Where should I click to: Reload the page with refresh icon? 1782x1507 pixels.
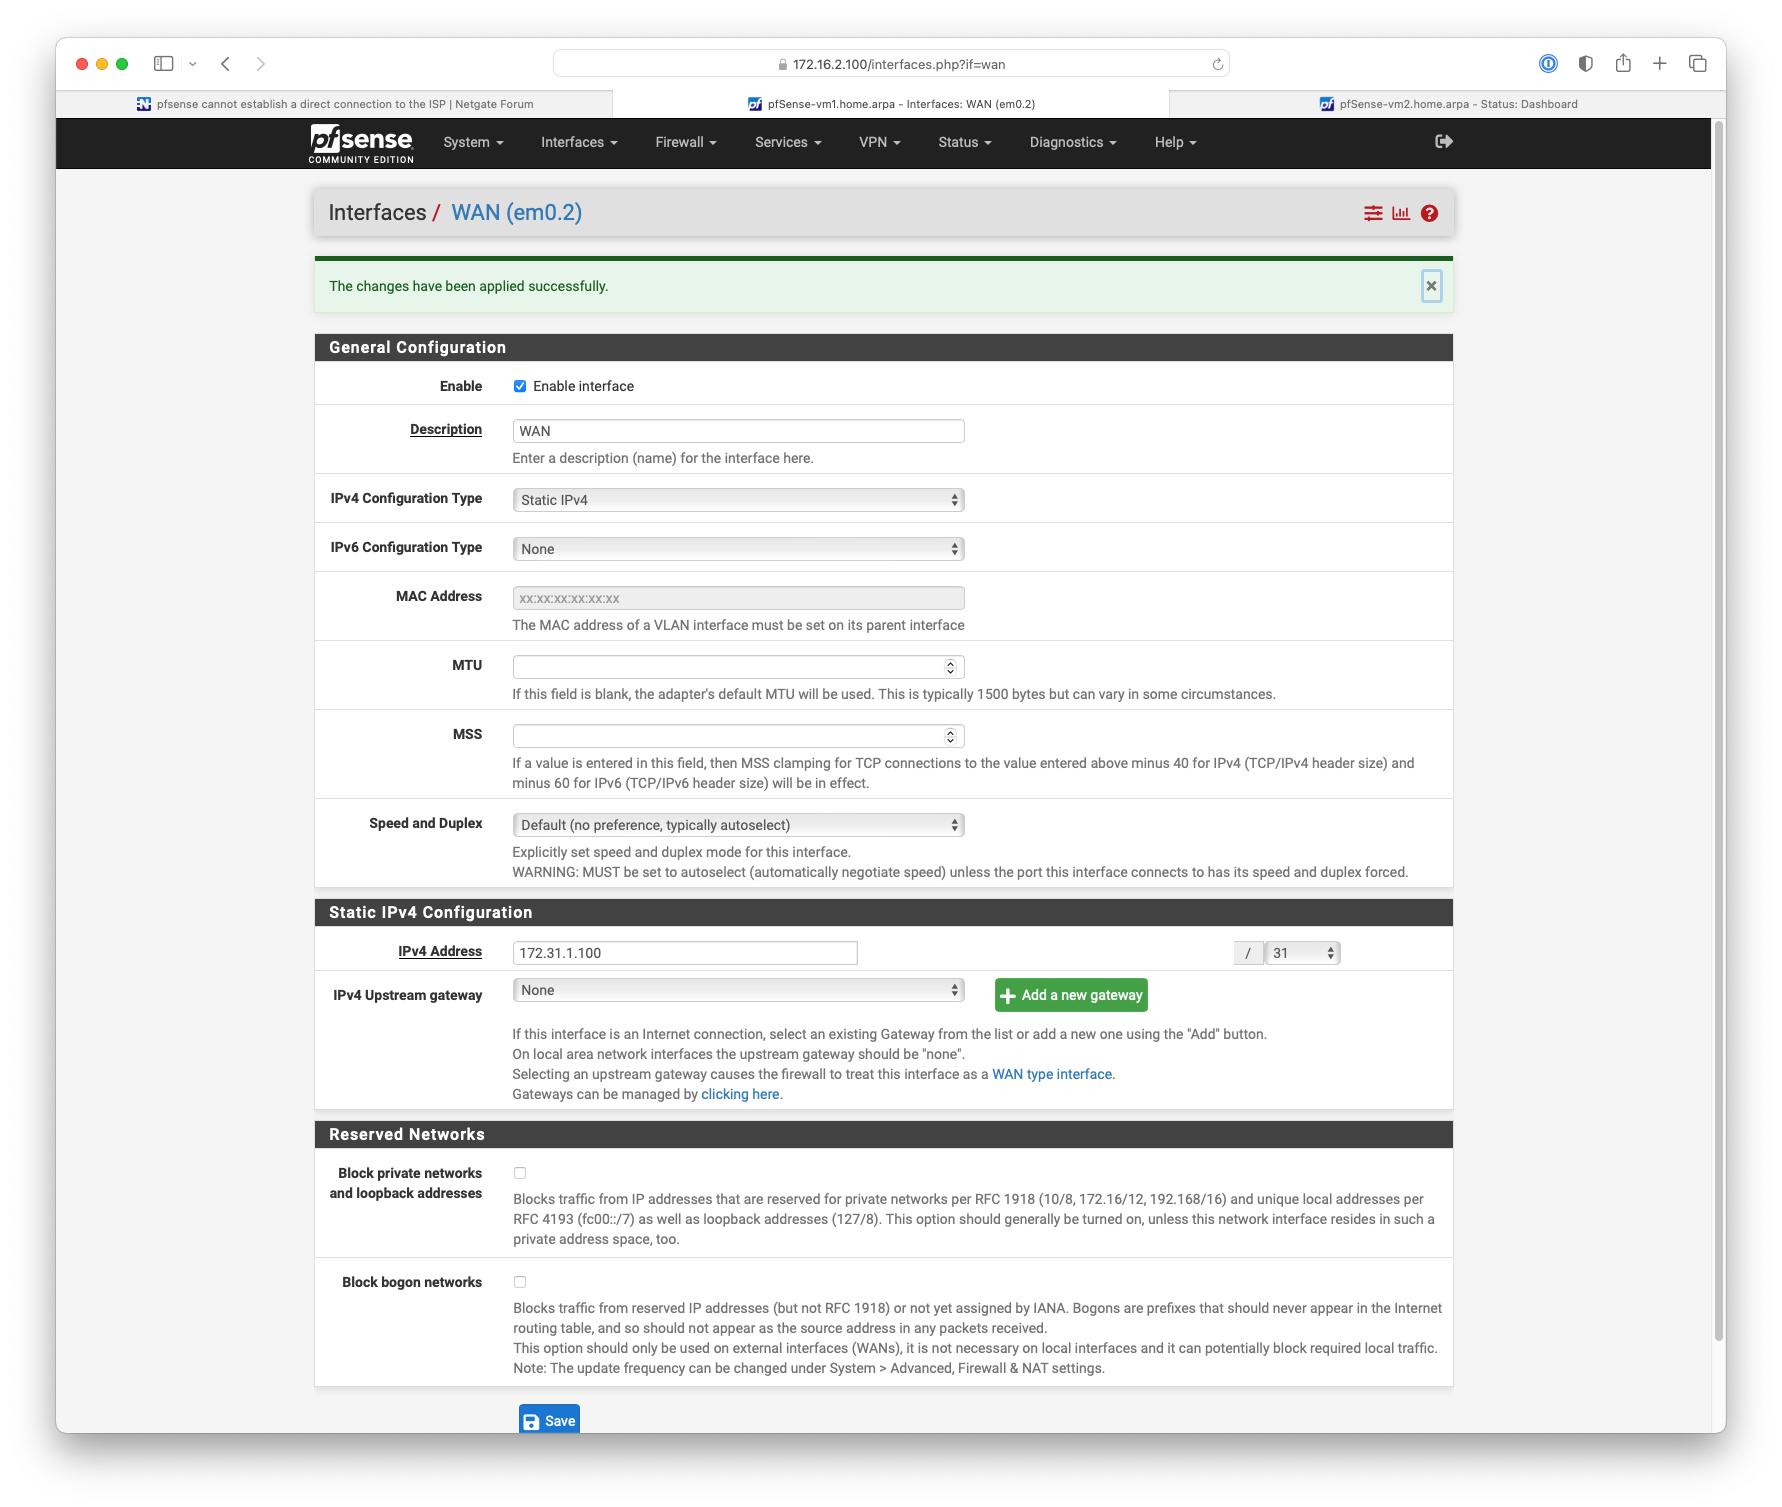[1217, 64]
